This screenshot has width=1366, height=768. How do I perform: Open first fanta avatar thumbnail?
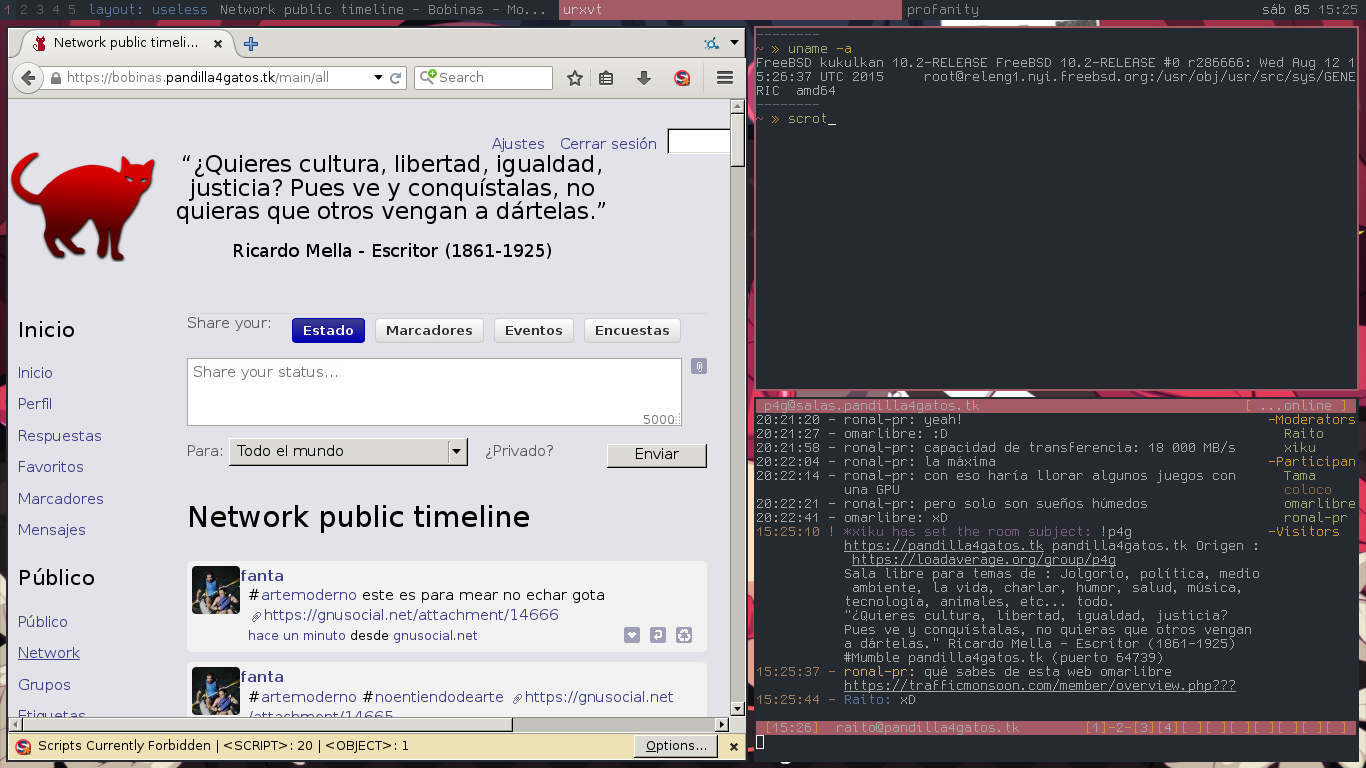pyautogui.click(x=216, y=590)
